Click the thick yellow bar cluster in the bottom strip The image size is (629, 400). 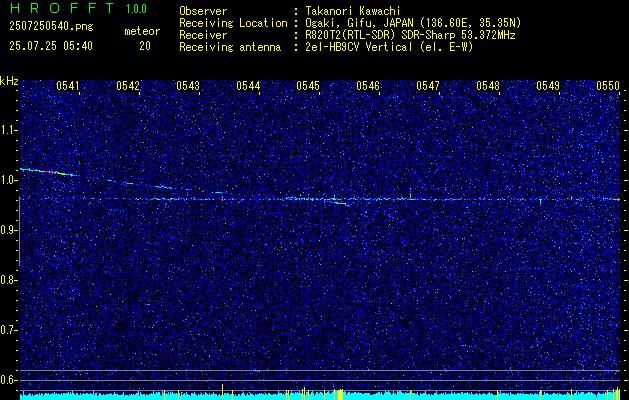340,394
